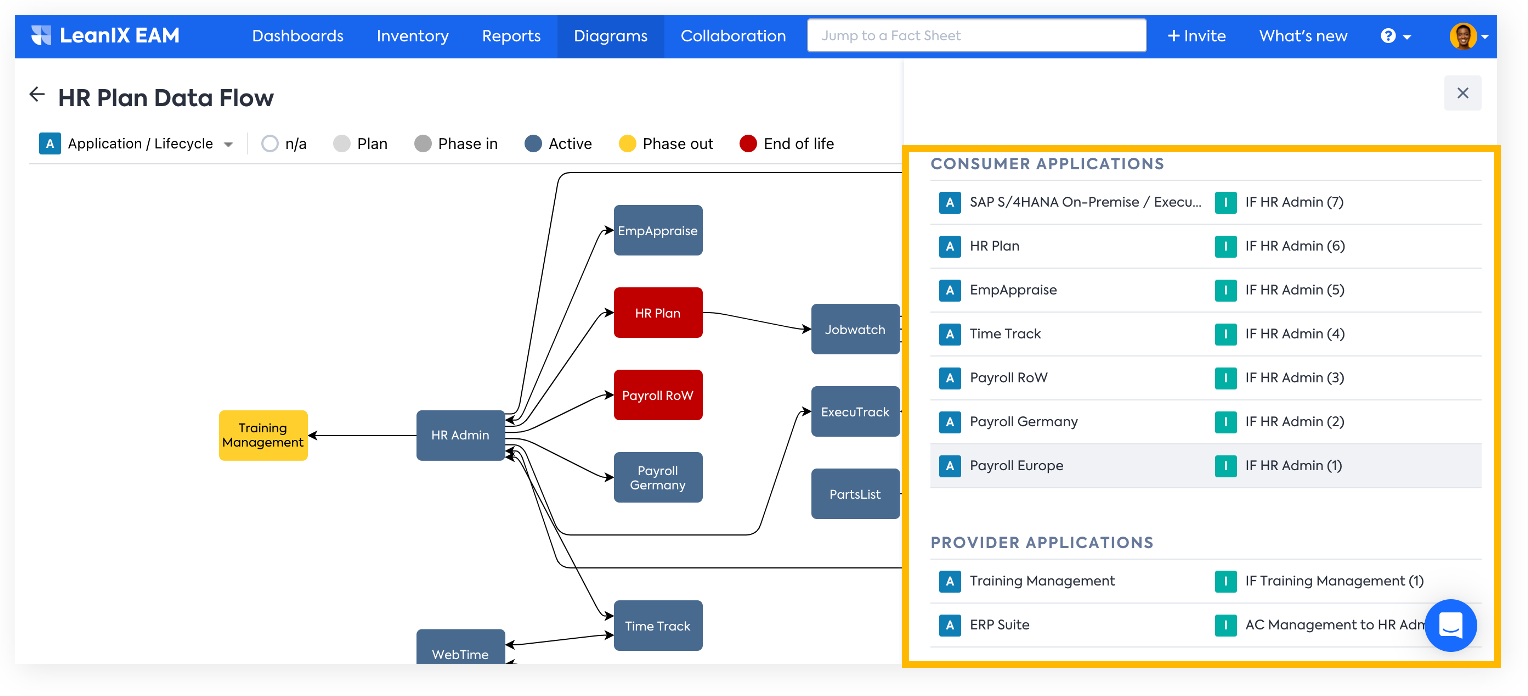Viewport: 1528px width, 696px height.
Task: Click the Application icon beside Payroll Europe row
Action: click(x=949, y=466)
